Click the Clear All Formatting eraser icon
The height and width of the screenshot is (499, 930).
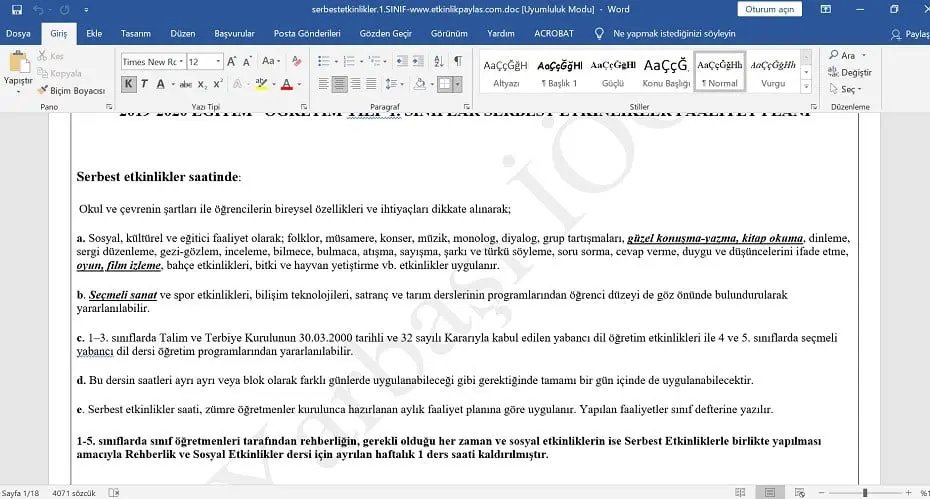click(x=297, y=61)
